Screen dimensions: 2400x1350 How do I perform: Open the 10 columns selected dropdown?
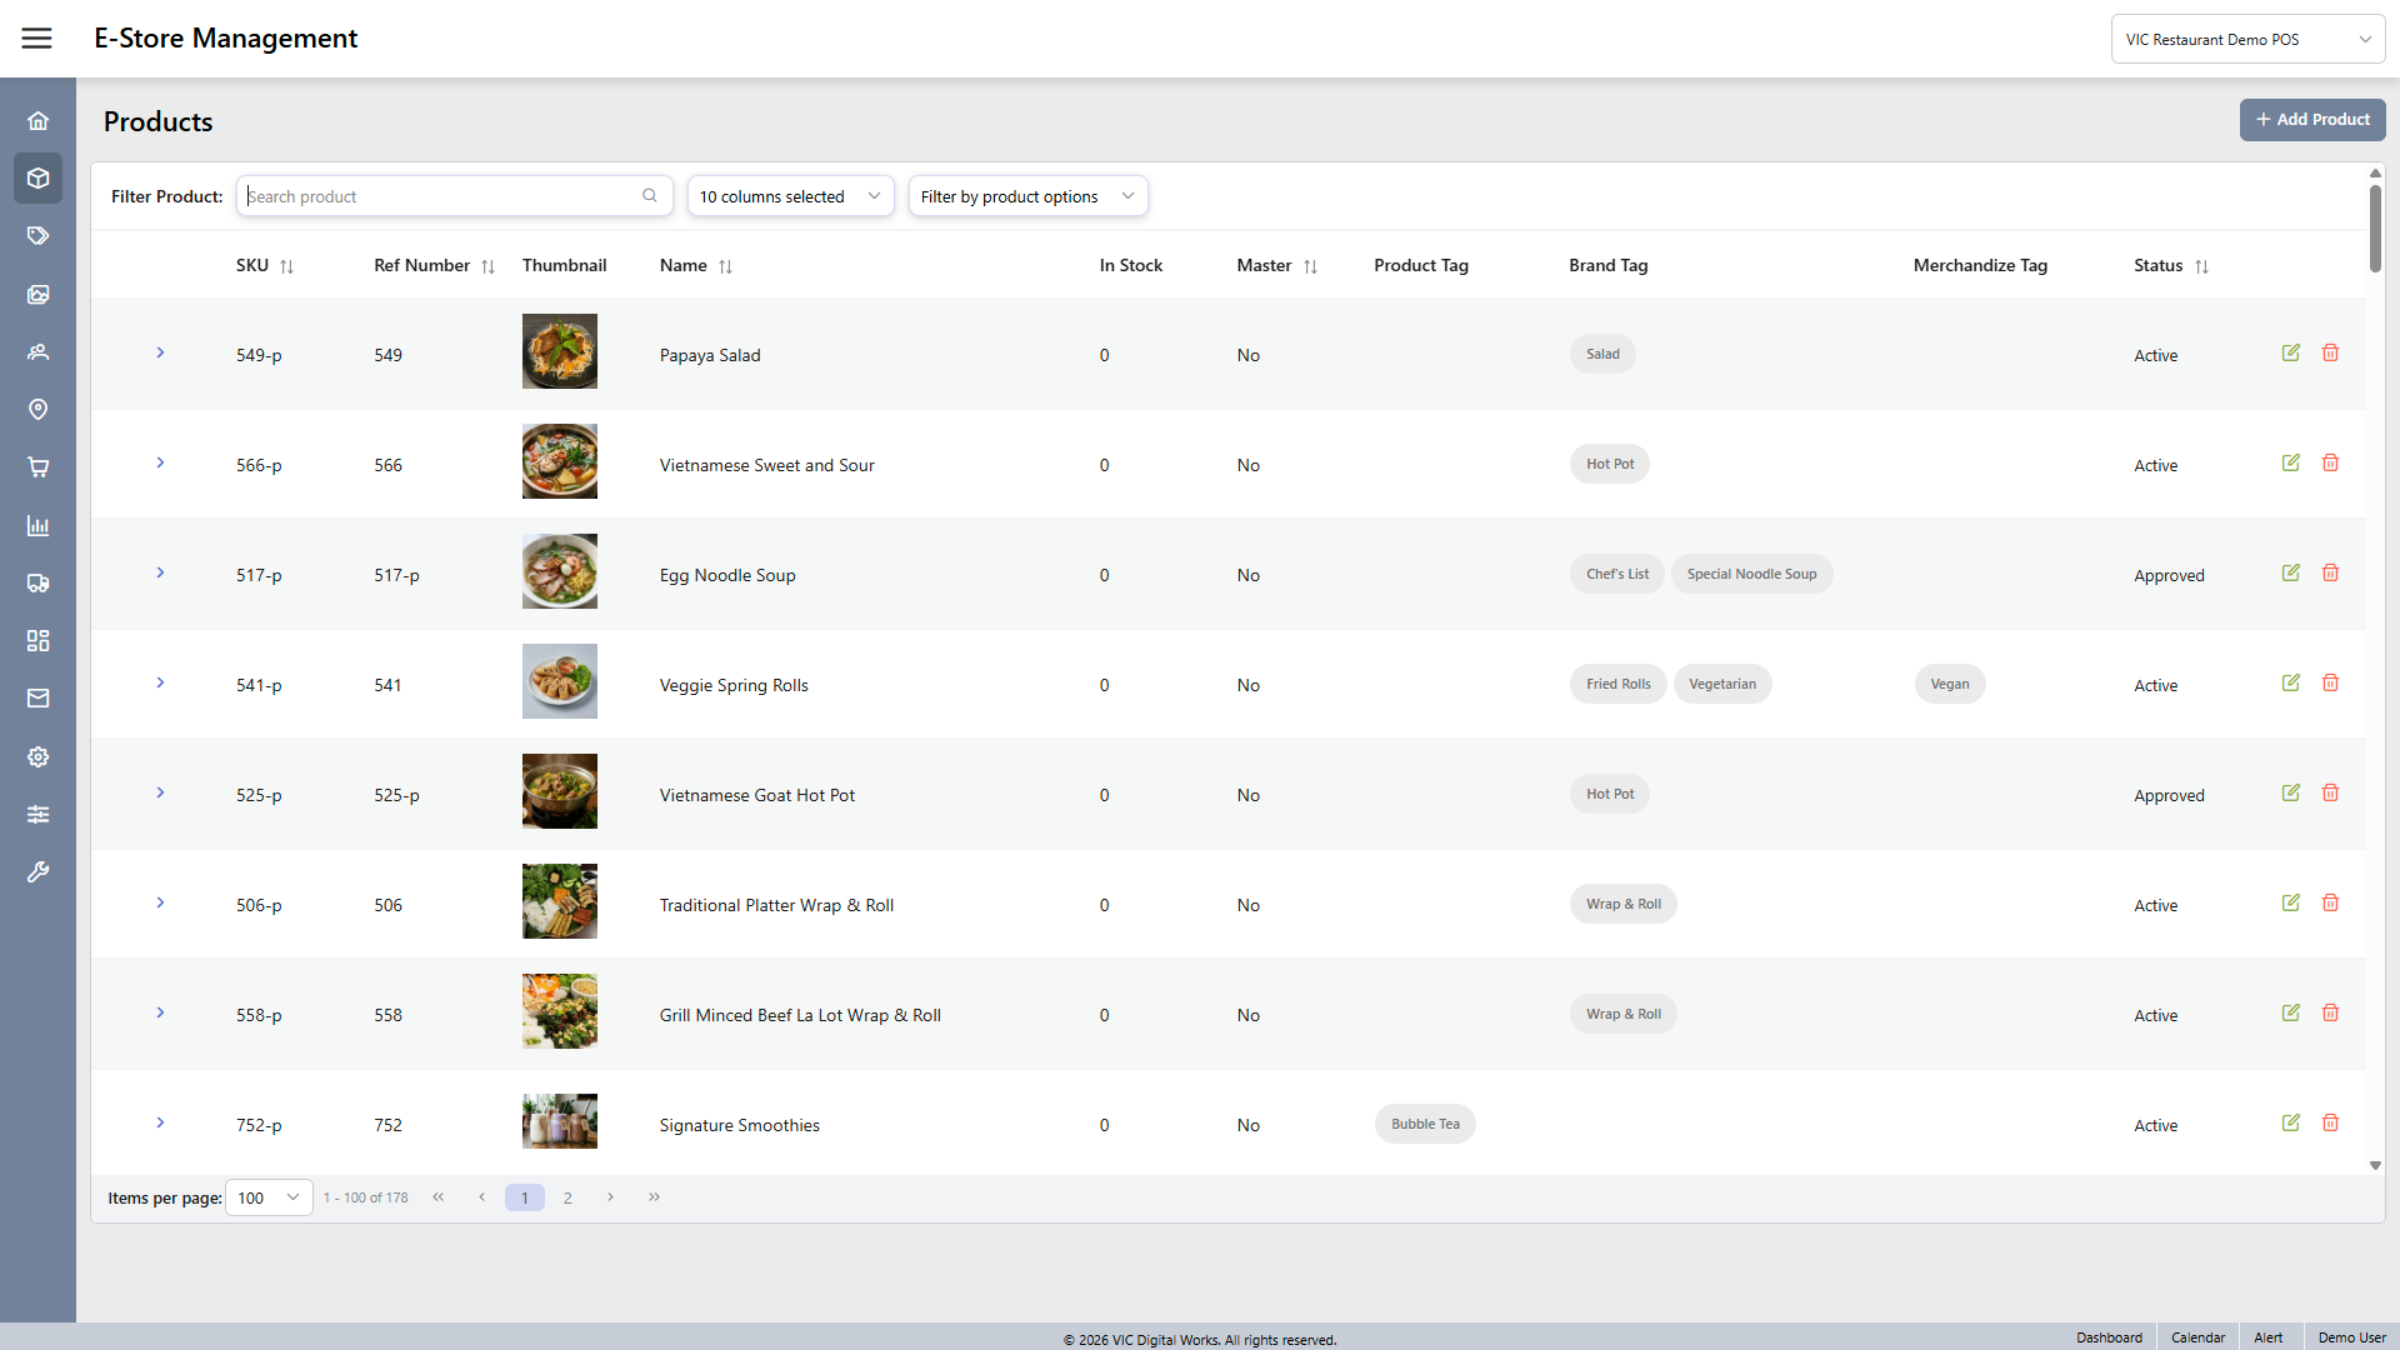coord(790,195)
